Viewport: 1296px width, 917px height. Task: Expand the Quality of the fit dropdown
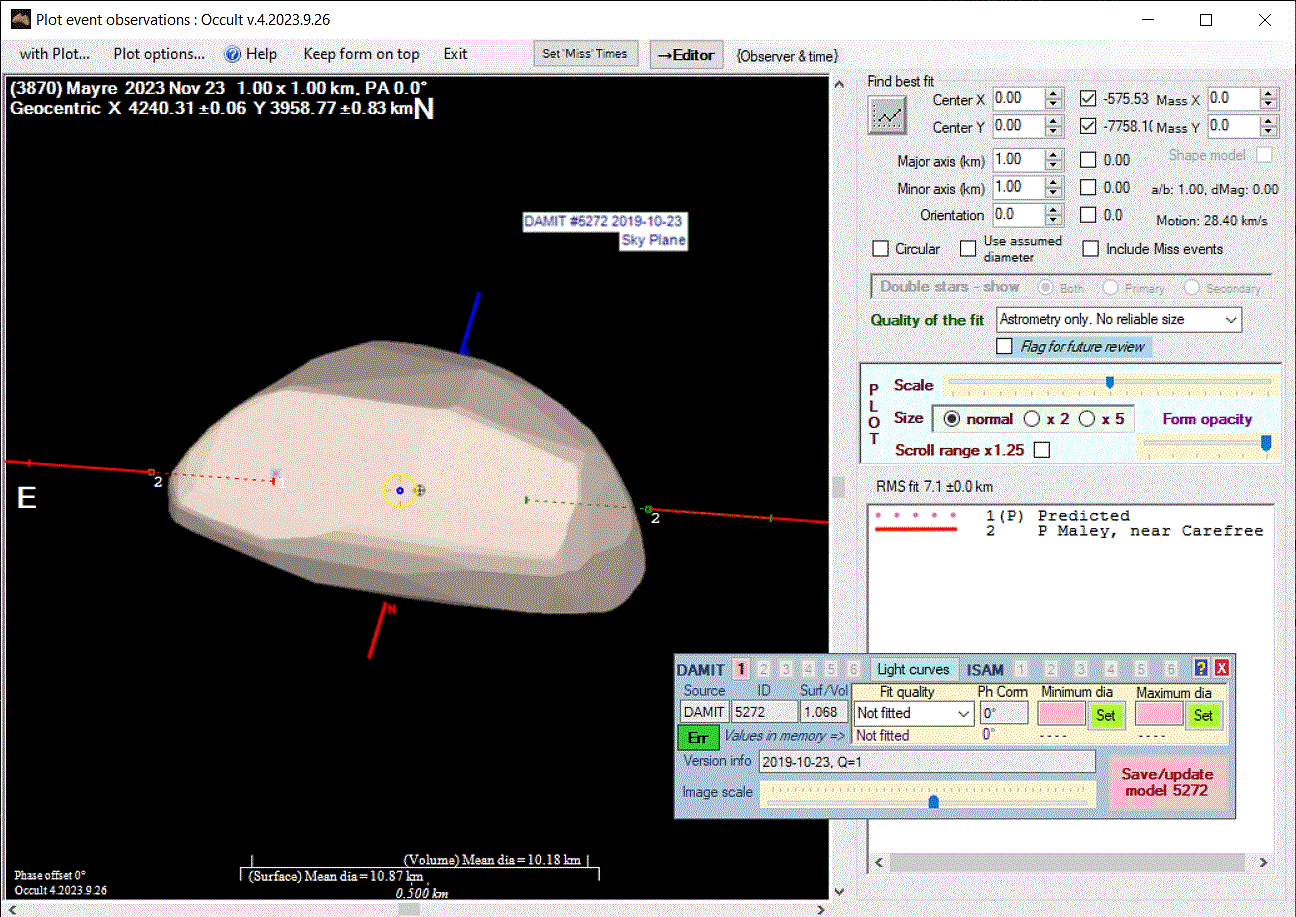1230,320
